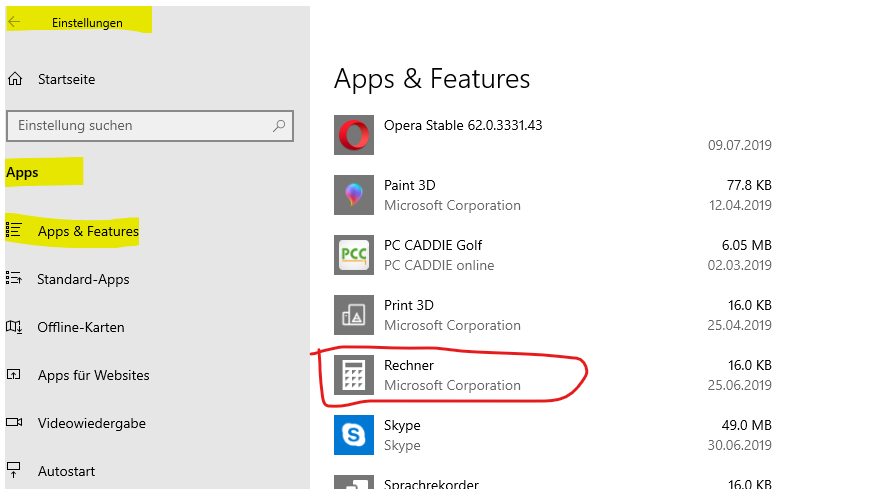Select Opera Stable 62.0.3331.43 entry
Image resolution: width=880 pixels, height=489 pixels.
pos(463,125)
